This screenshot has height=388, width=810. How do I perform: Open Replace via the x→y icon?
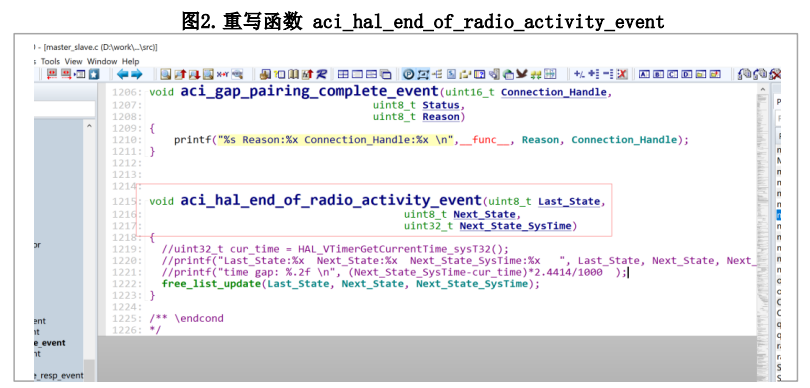222,74
